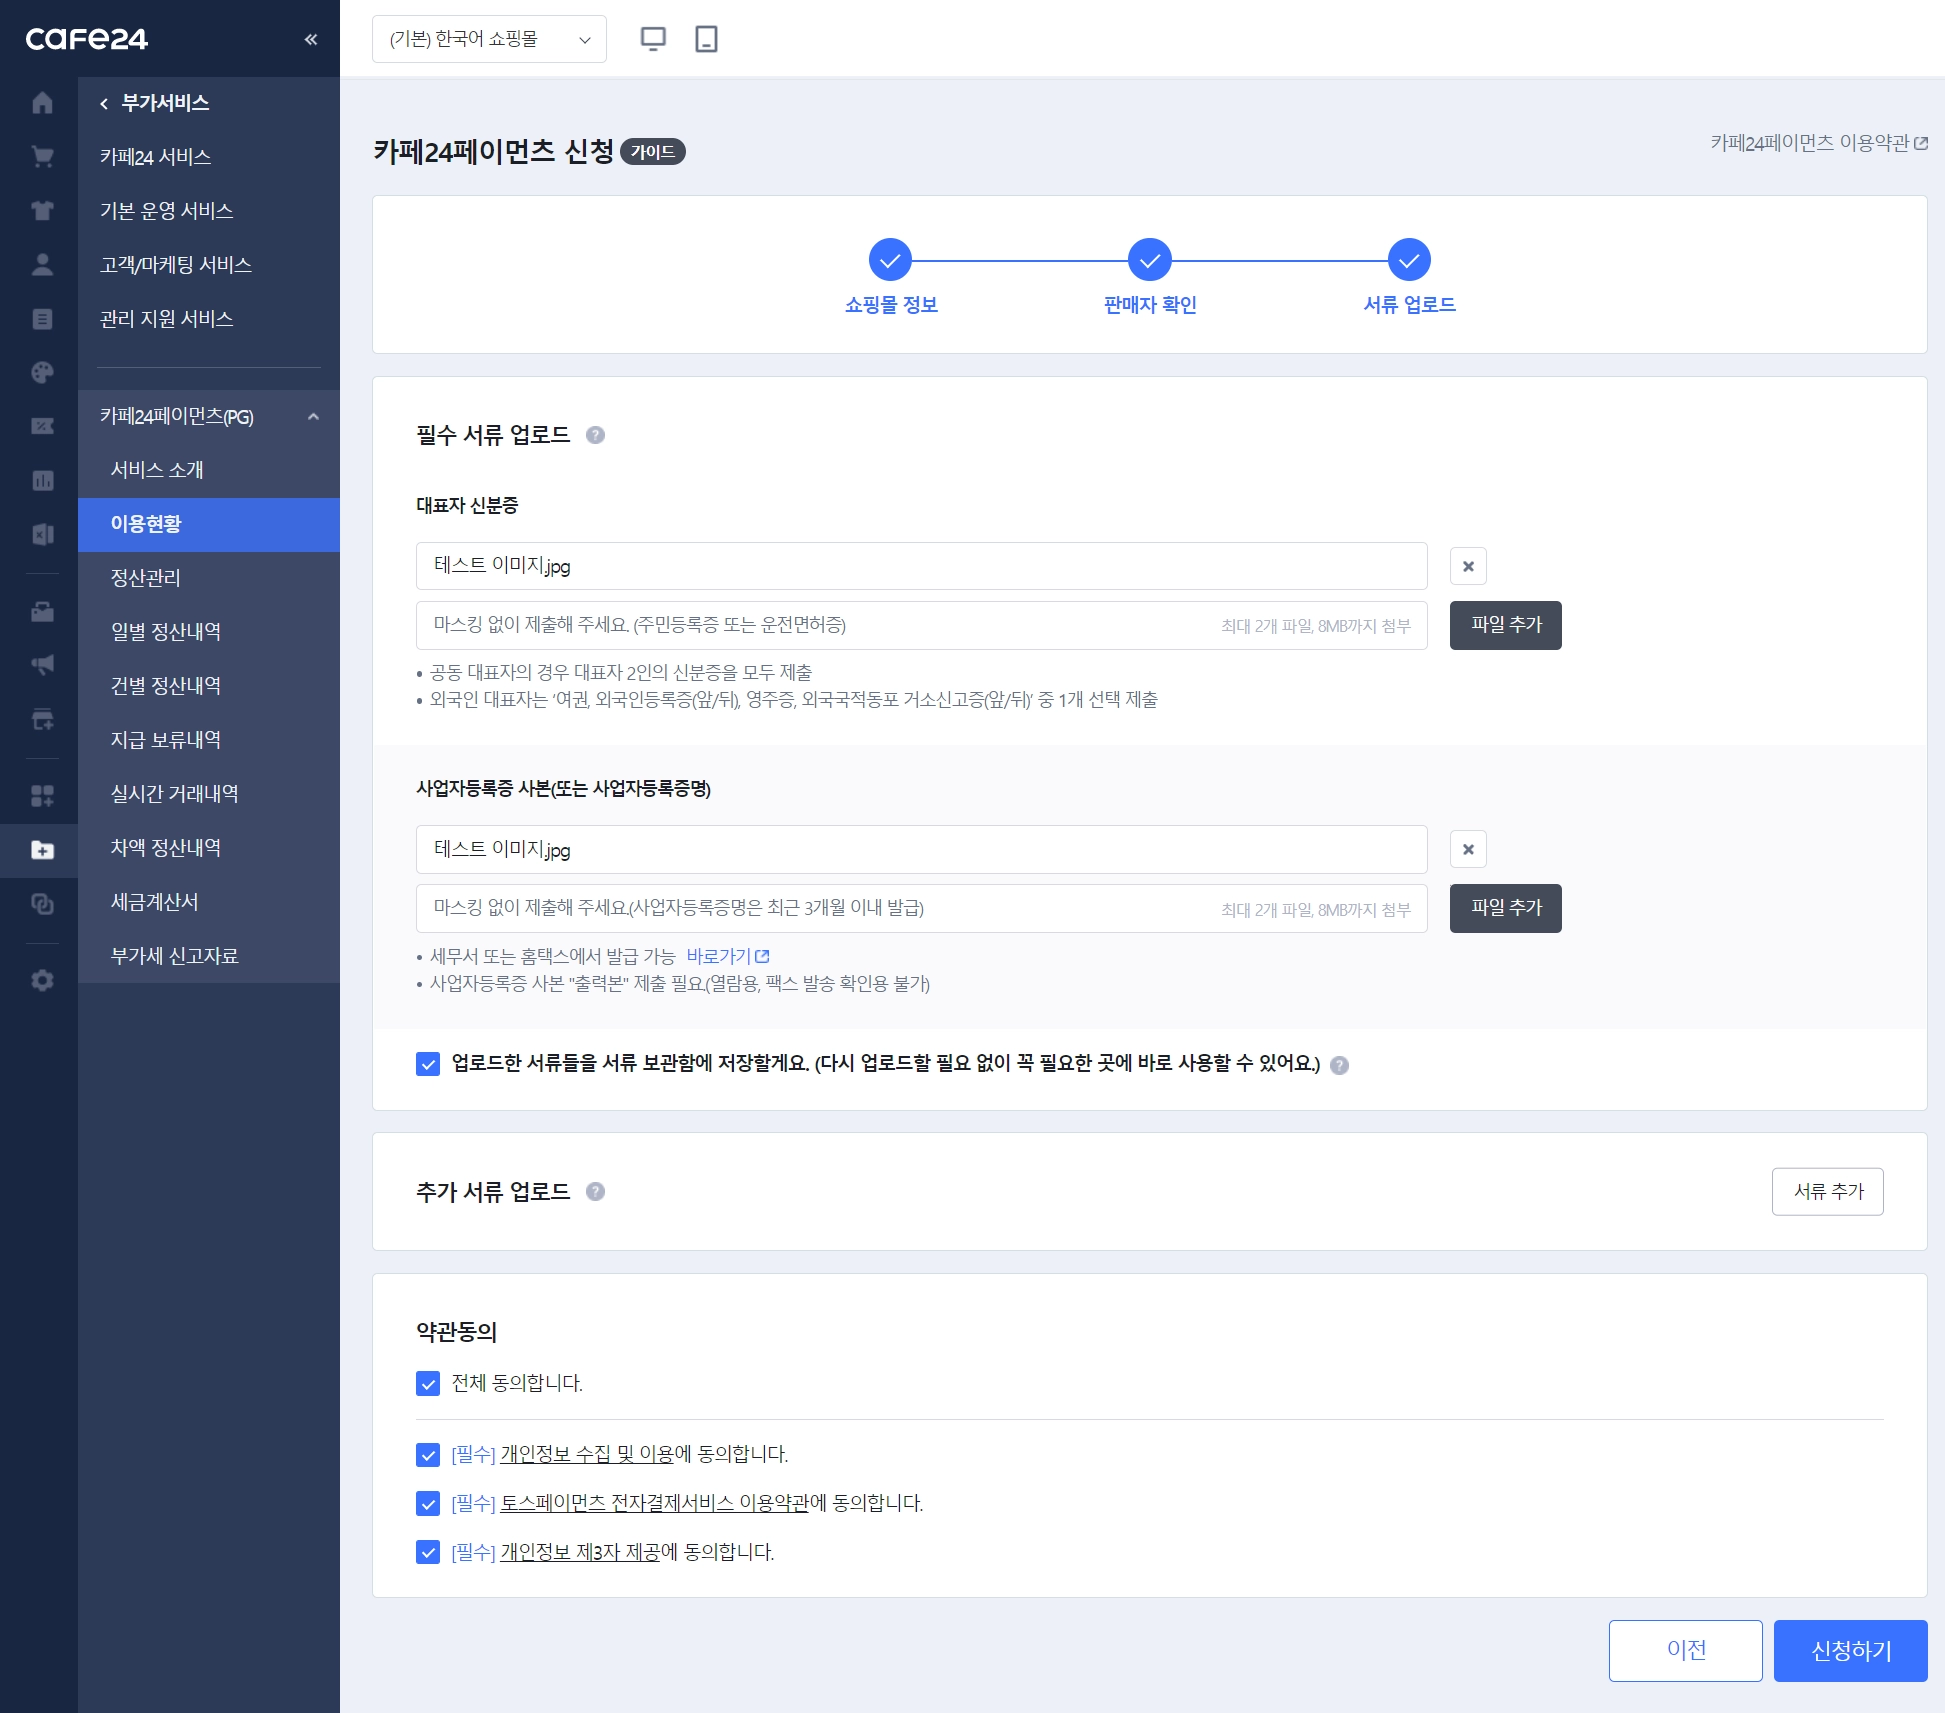The image size is (1945, 1713).
Task: Open the design palette icon
Action: (42, 373)
